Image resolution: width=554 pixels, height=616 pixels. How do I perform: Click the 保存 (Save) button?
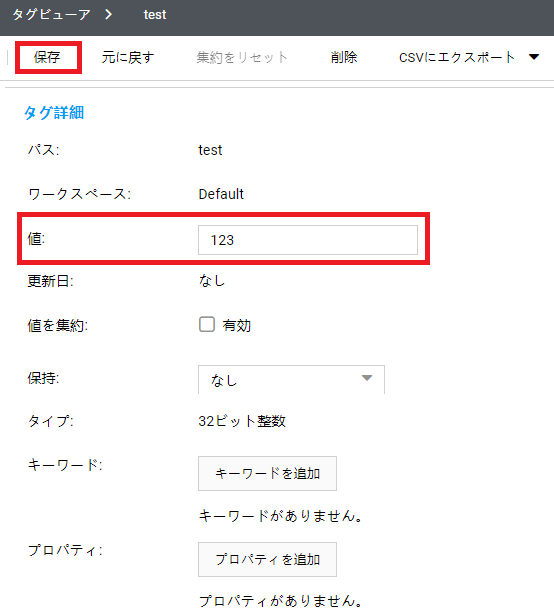[47, 57]
